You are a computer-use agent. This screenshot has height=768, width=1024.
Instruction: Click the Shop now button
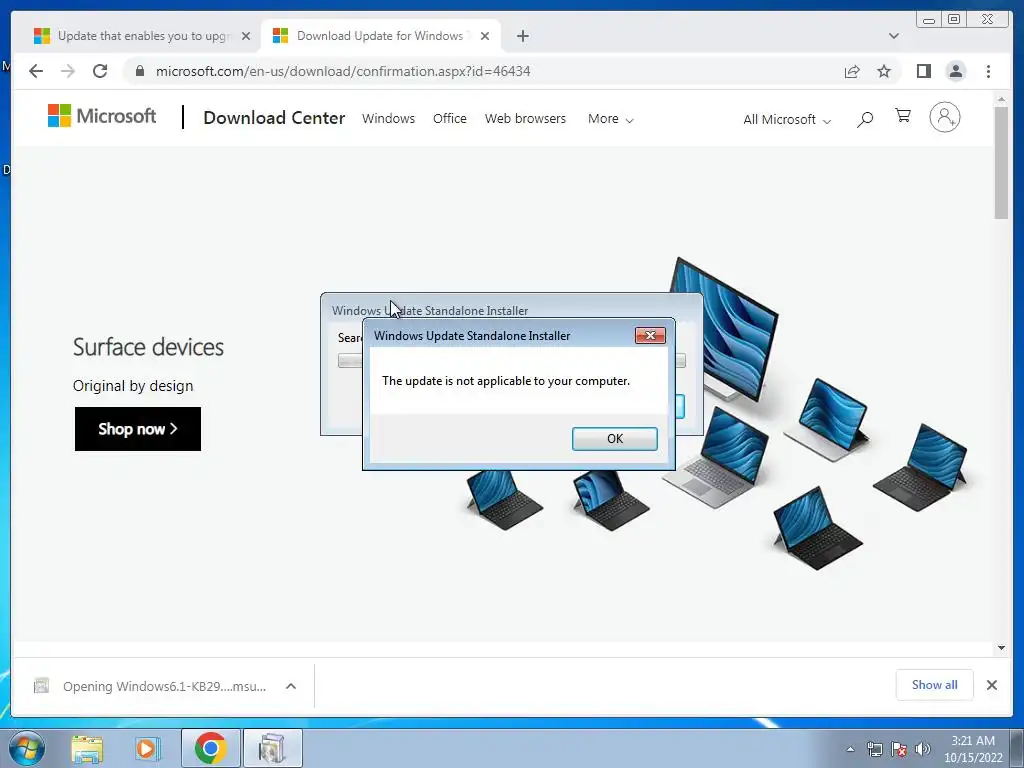138,429
